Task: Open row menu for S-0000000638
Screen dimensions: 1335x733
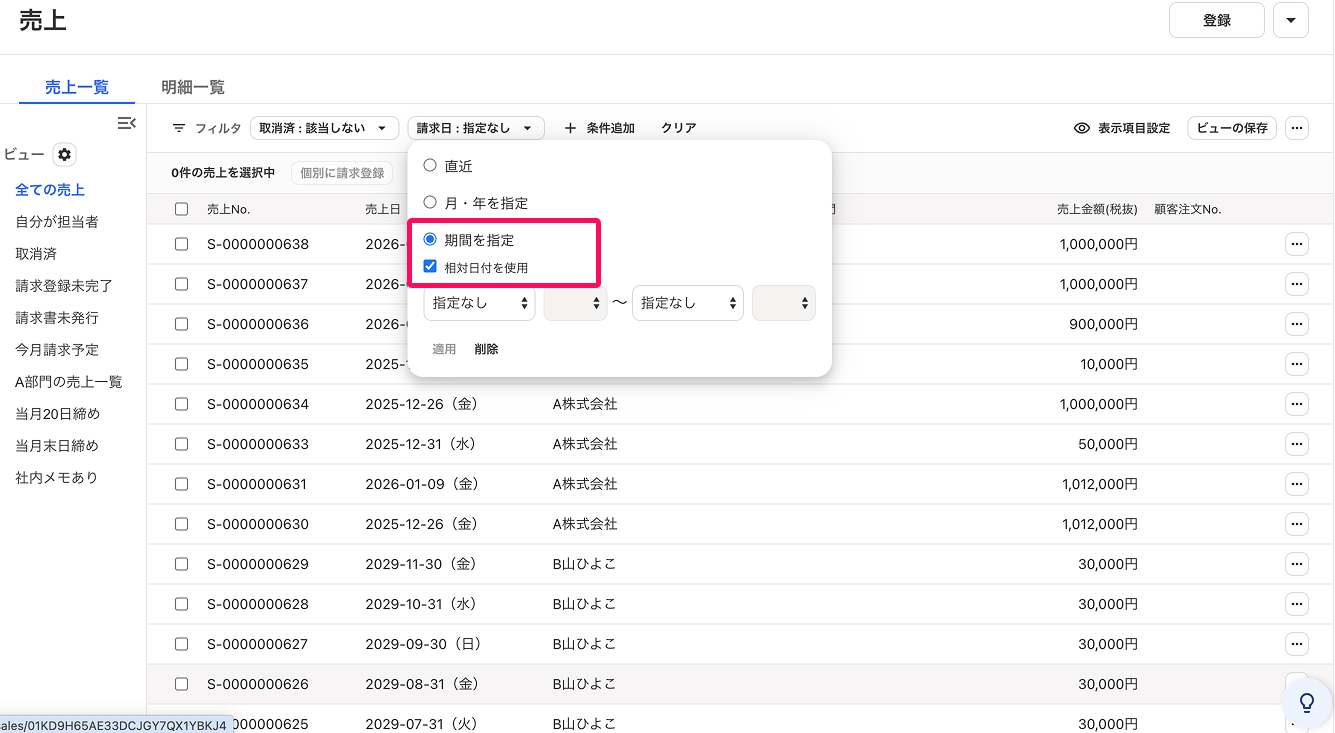Action: (x=1297, y=244)
